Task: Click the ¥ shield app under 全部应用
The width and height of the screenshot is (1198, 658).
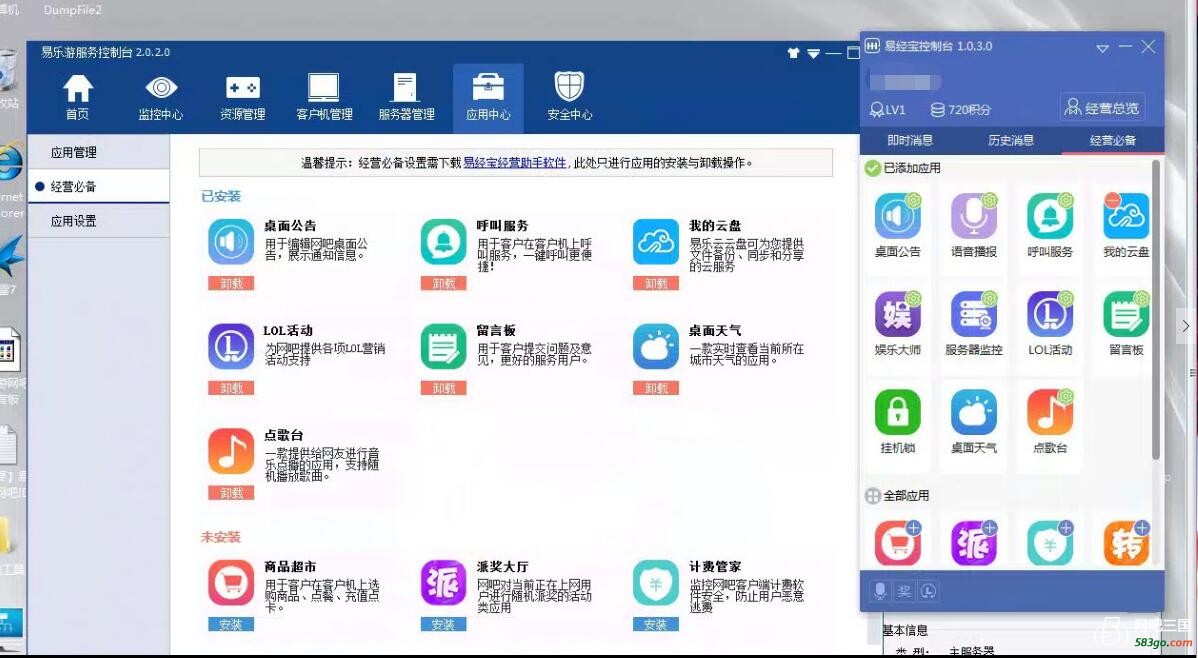Action: pyautogui.click(x=1050, y=544)
